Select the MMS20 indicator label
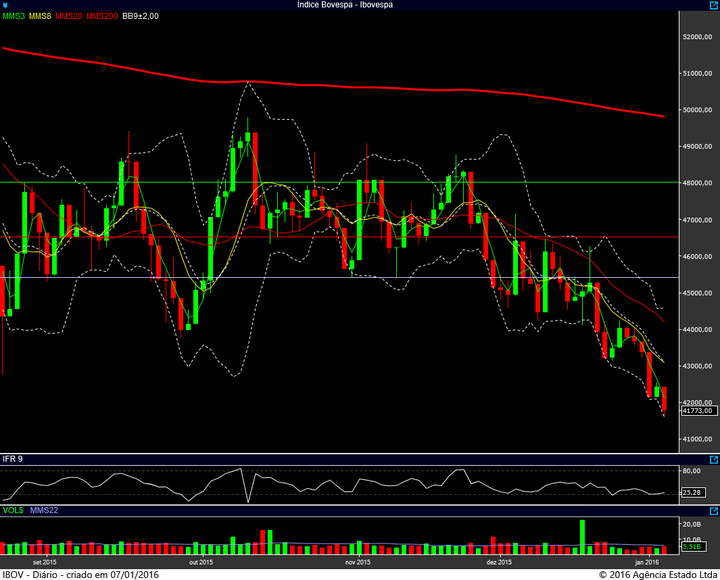The height and width of the screenshot is (580, 720). pos(69,16)
